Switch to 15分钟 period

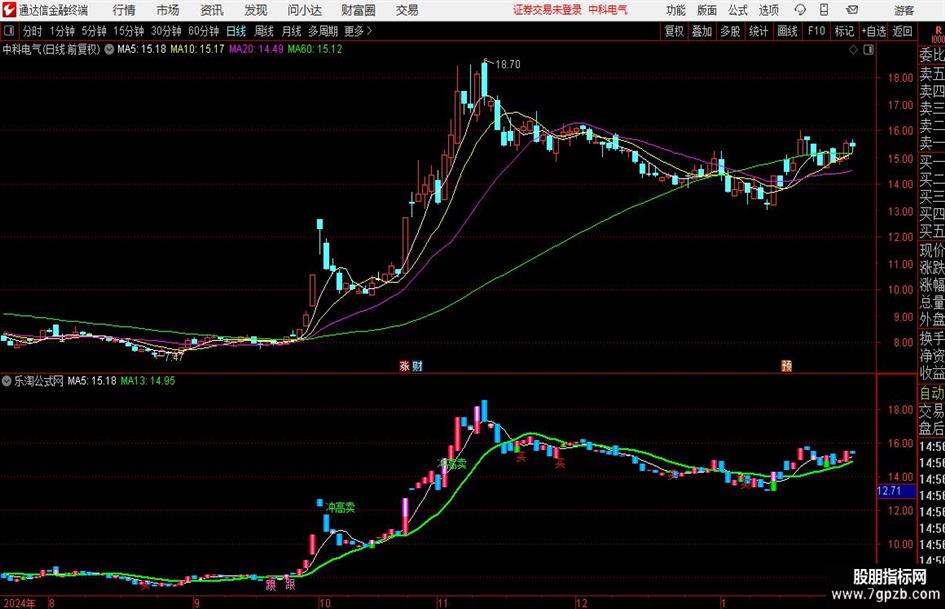(129, 31)
